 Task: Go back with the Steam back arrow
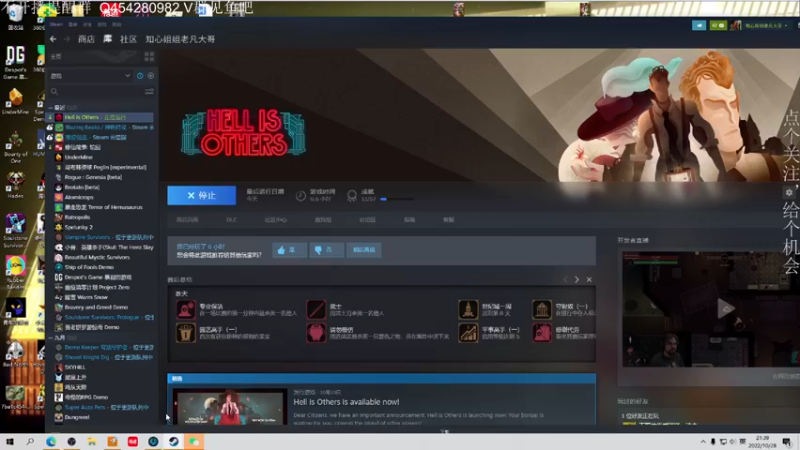53,39
